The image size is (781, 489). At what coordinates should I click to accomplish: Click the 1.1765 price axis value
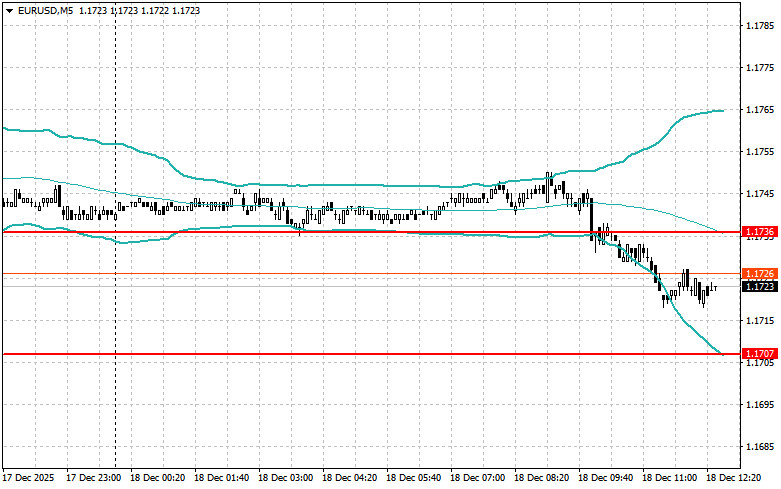tap(760, 110)
